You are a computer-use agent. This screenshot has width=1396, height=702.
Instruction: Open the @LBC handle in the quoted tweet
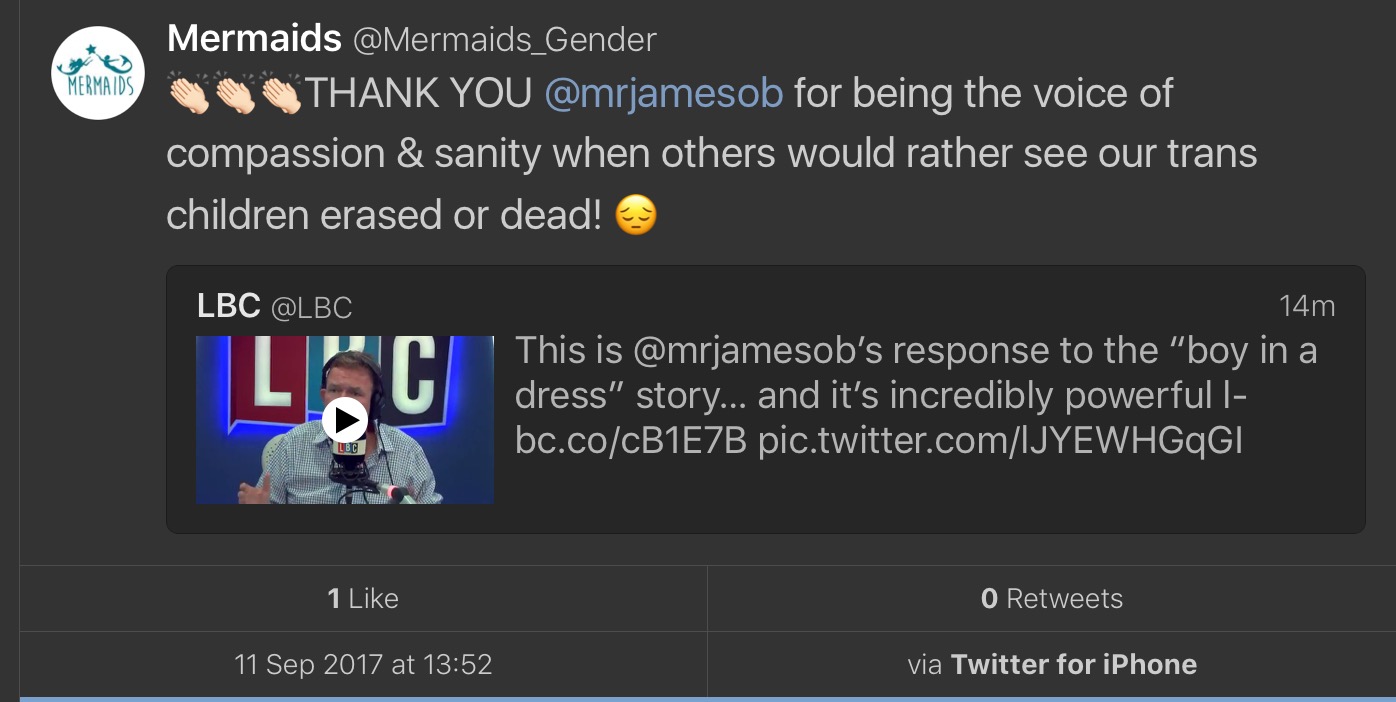[x=312, y=308]
